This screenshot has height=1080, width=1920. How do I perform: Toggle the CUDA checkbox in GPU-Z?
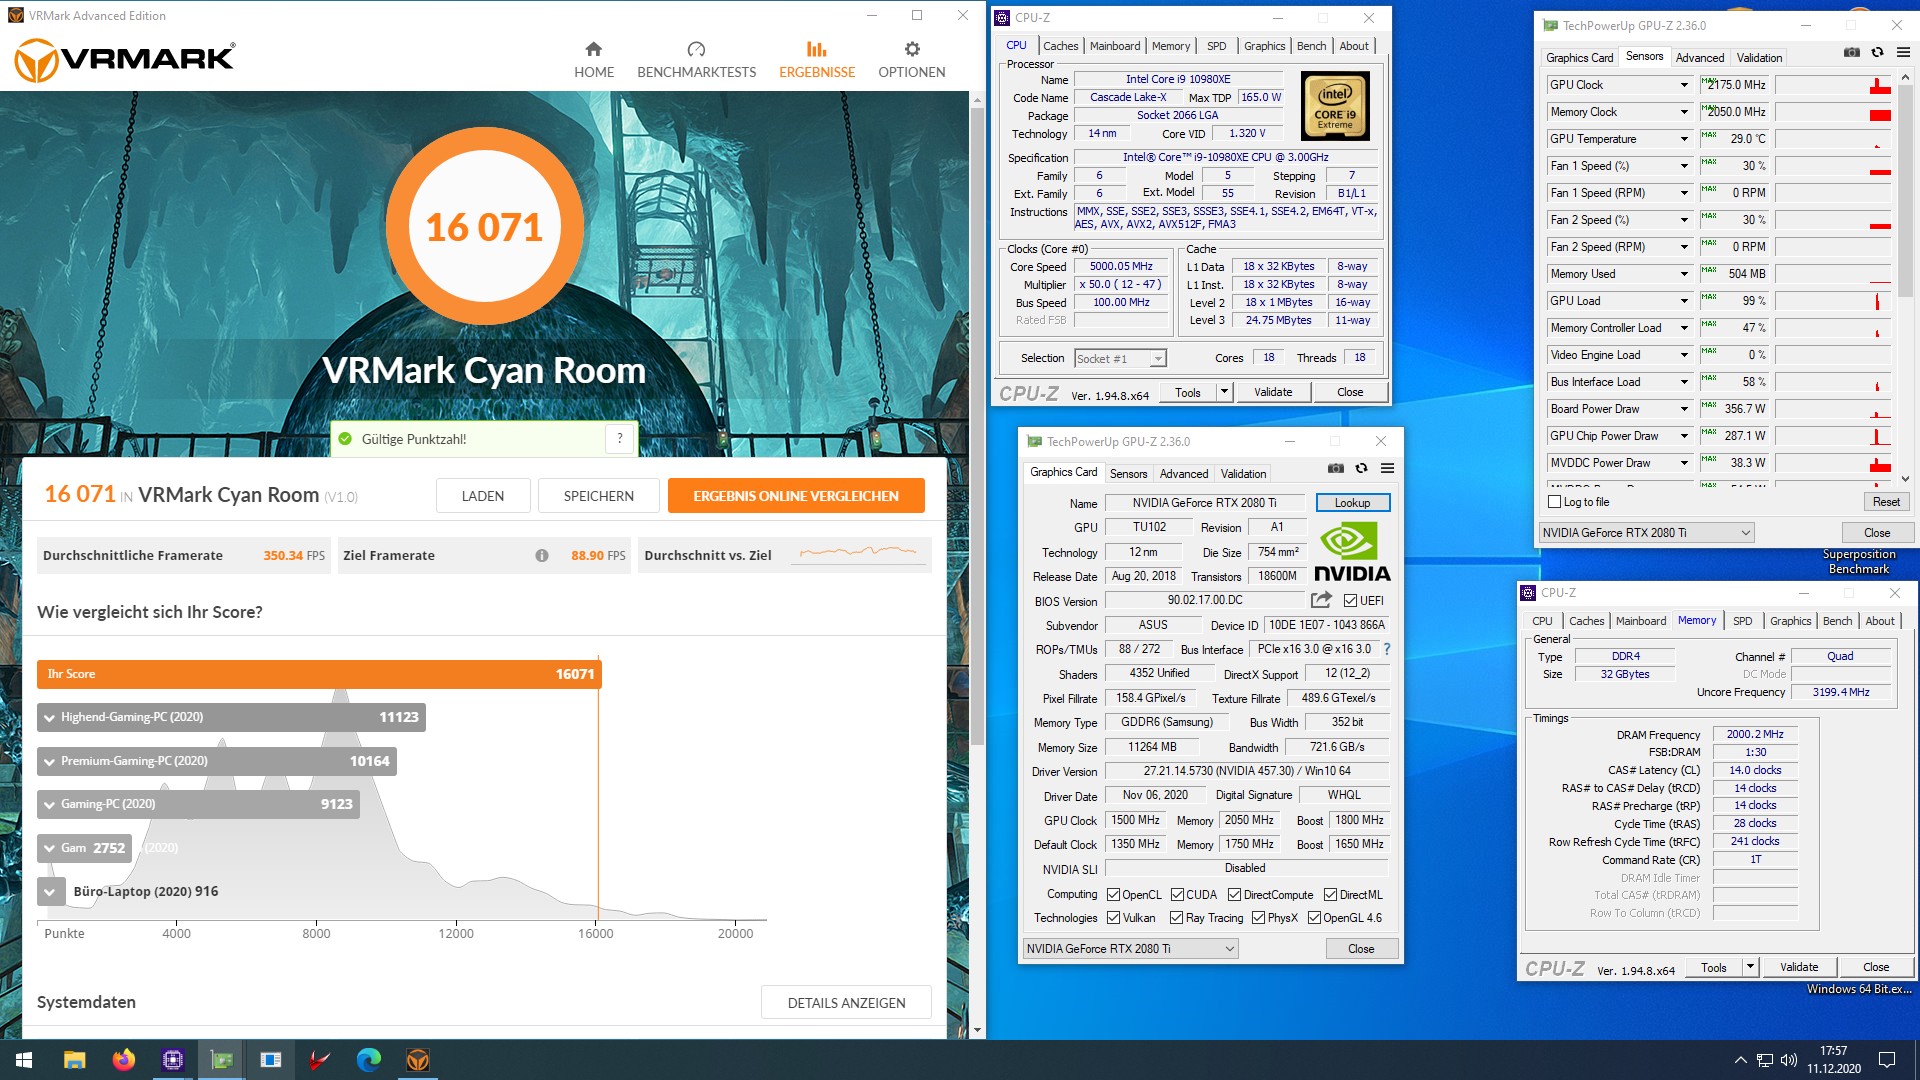(x=1177, y=895)
